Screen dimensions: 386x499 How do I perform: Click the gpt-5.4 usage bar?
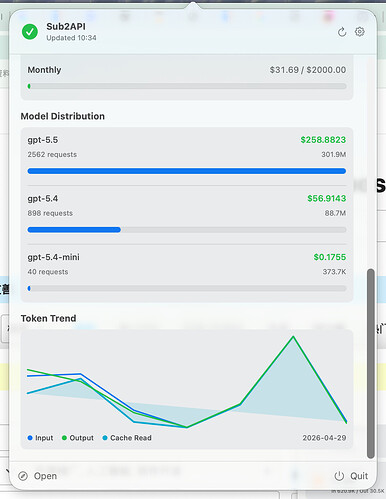coord(187,230)
